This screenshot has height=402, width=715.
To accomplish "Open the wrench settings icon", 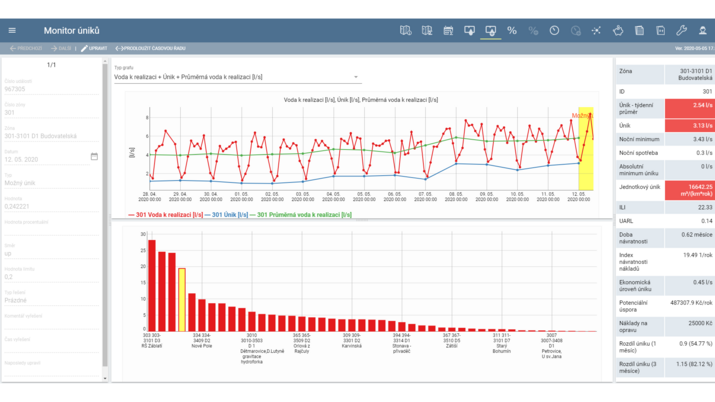I will pos(682,31).
